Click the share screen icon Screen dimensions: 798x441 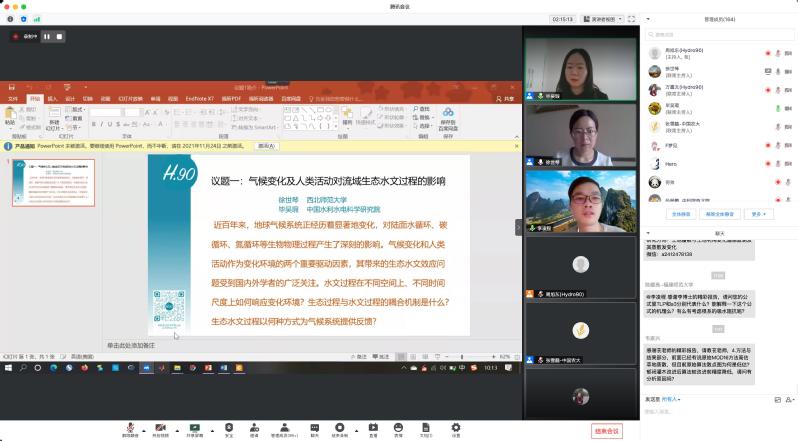click(x=193, y=427)
